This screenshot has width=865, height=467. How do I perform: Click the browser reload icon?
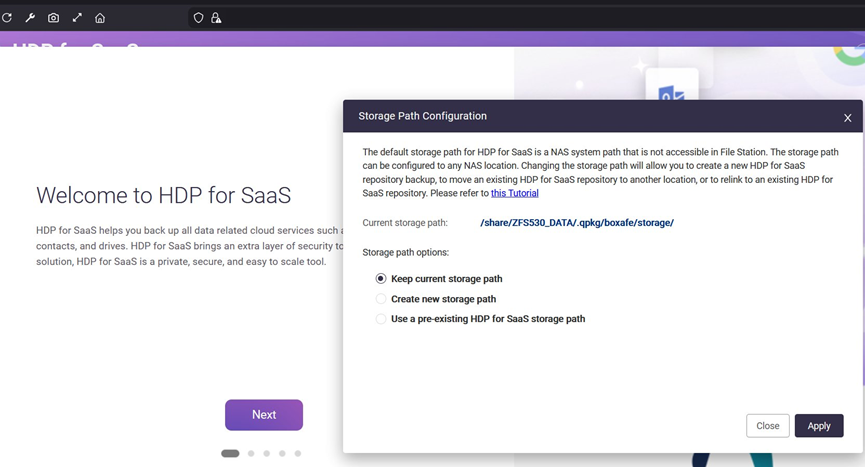7,18
